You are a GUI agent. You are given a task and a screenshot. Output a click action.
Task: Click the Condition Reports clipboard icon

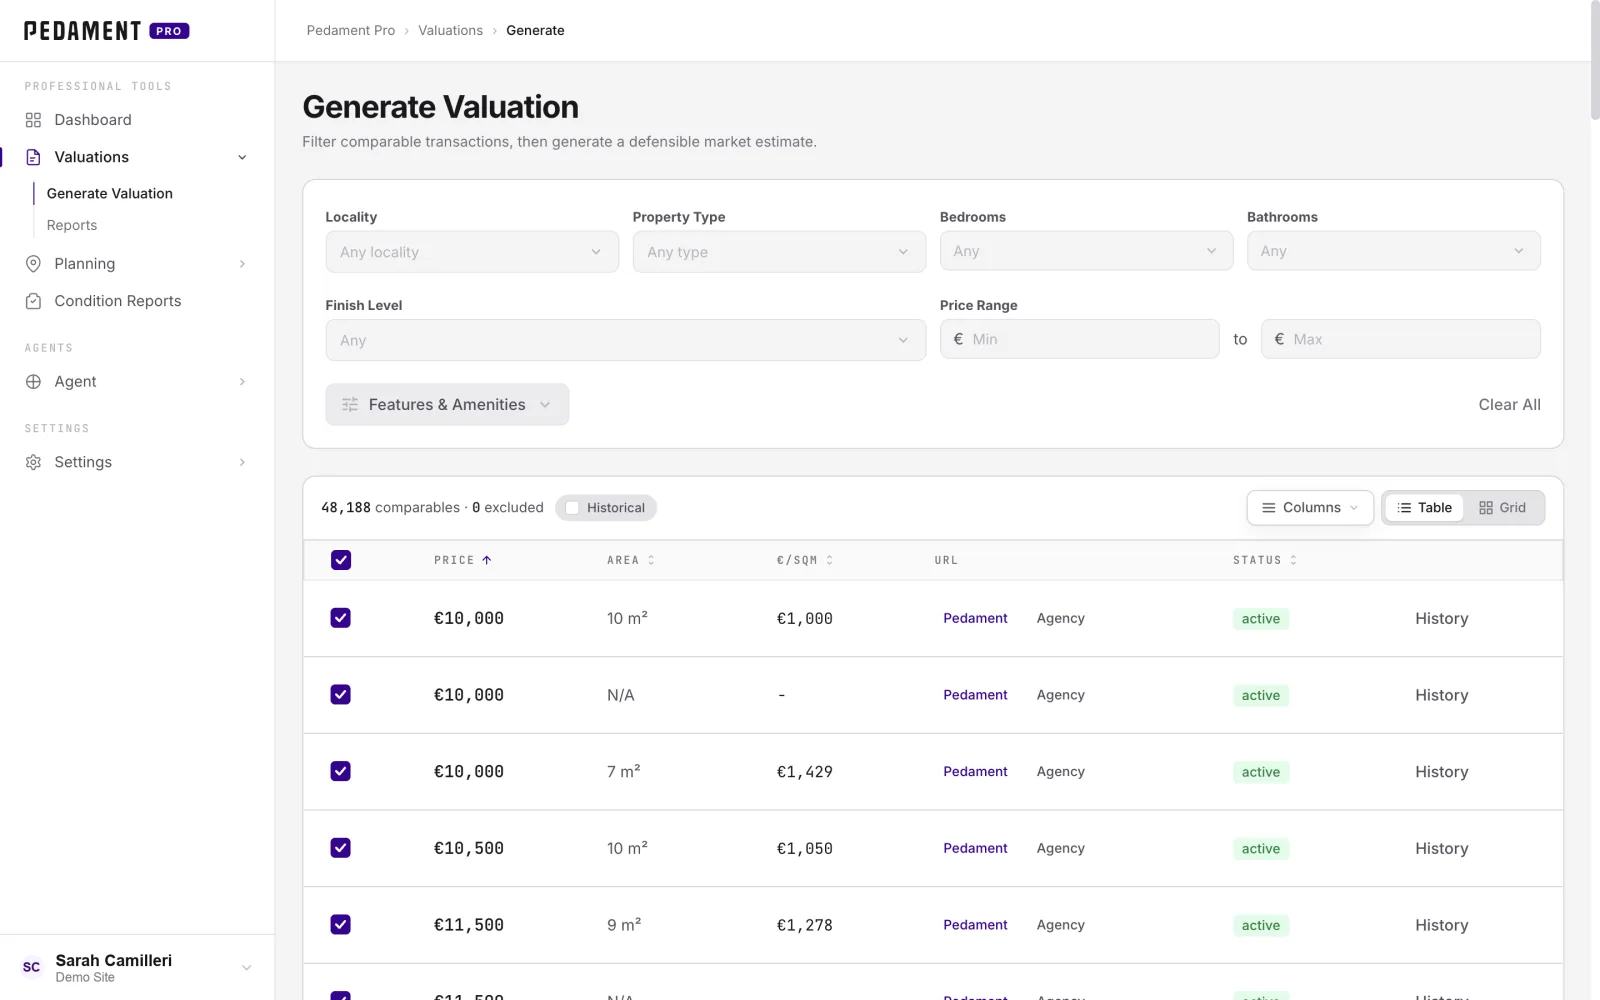click(x=33, y=301)
